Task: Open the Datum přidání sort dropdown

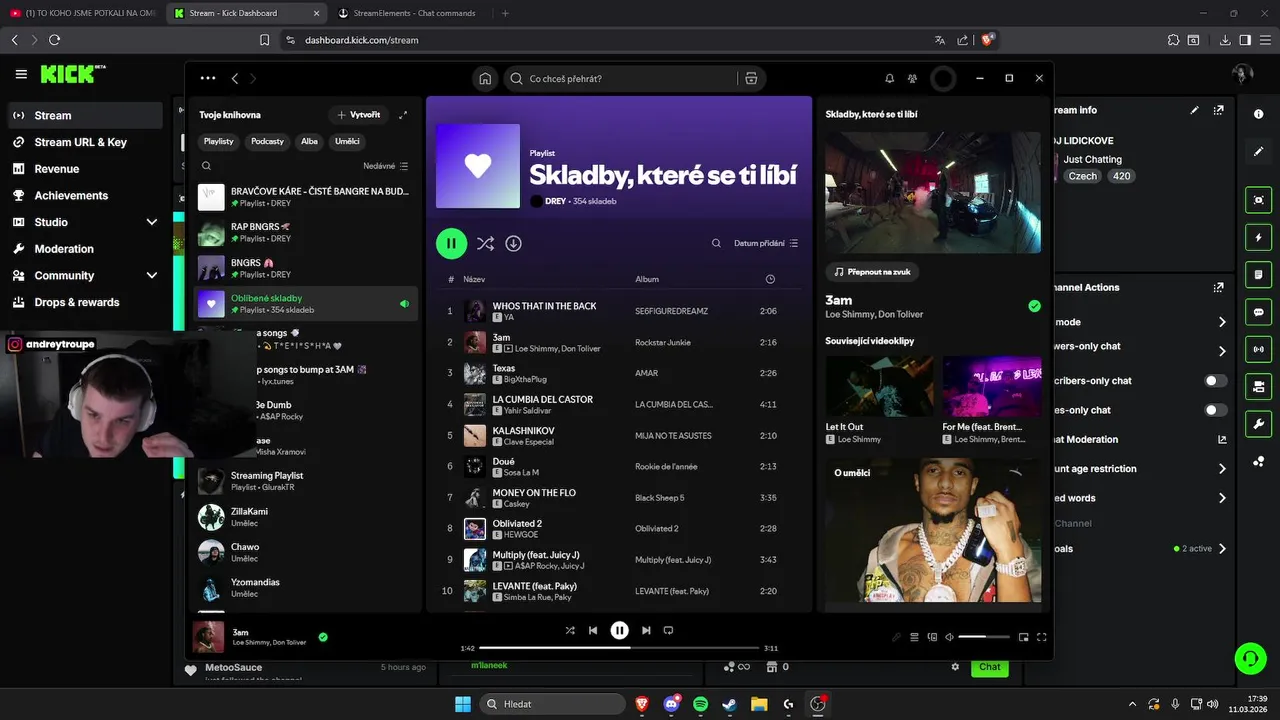Action: click(x=766, y=243)
